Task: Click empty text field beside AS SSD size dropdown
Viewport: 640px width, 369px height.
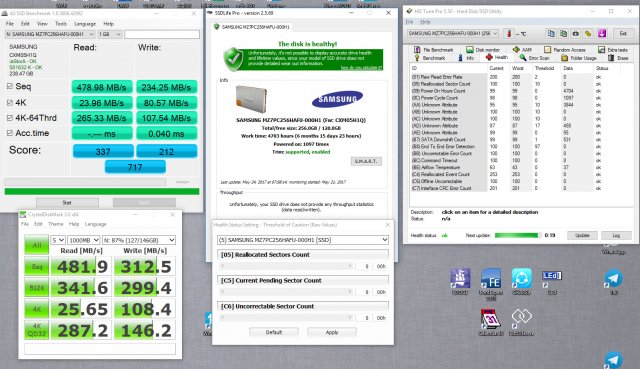Action: click(162, 34)
